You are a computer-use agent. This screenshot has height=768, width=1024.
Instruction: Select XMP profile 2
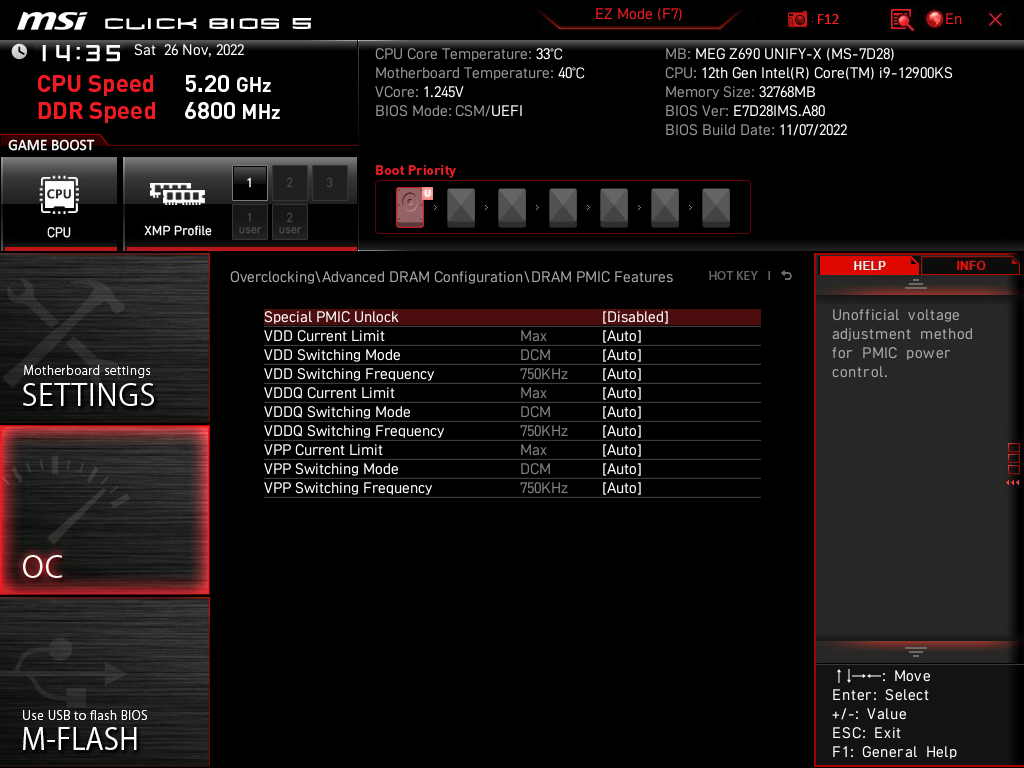point(289,183)
